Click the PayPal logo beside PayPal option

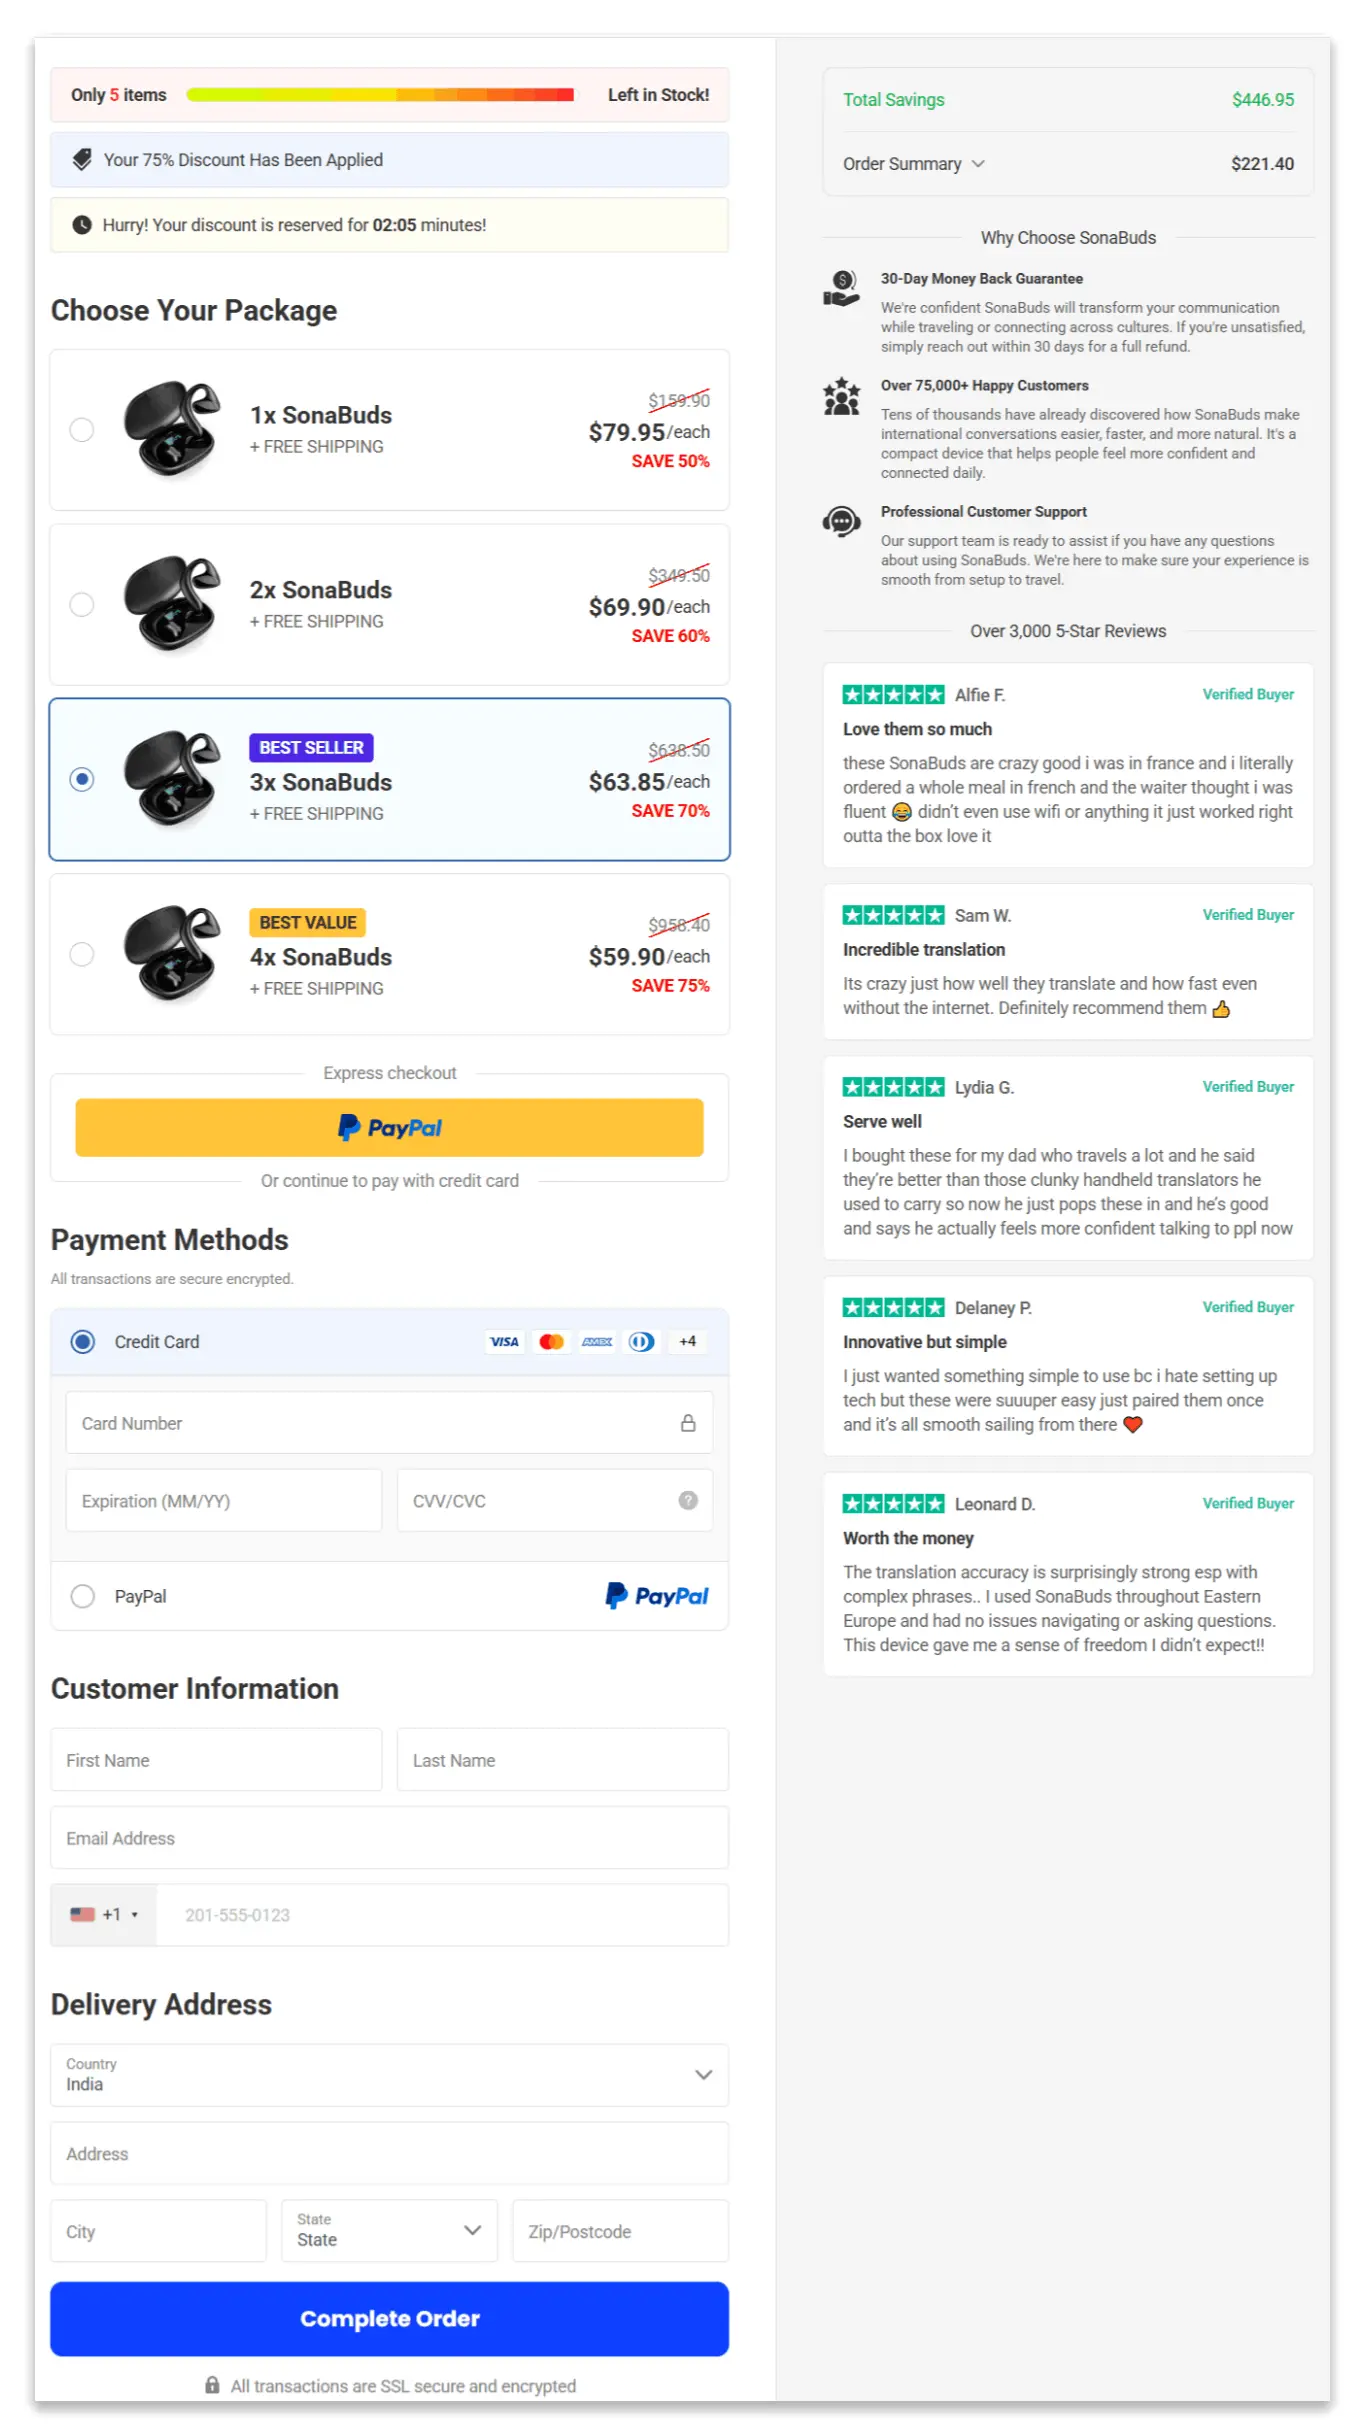click(656, 1596)
